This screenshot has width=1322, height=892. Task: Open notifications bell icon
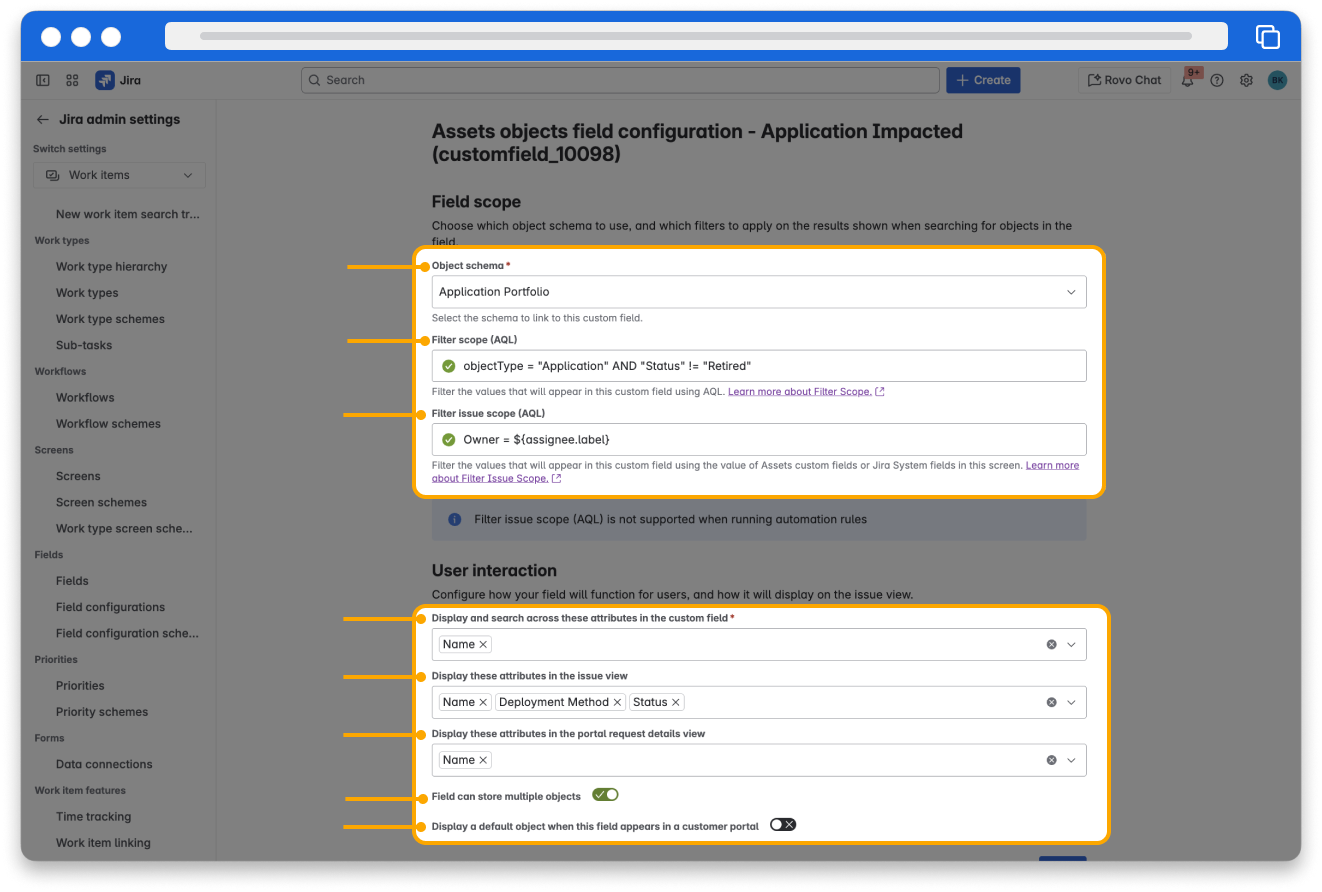click(x=1188, y=81)
